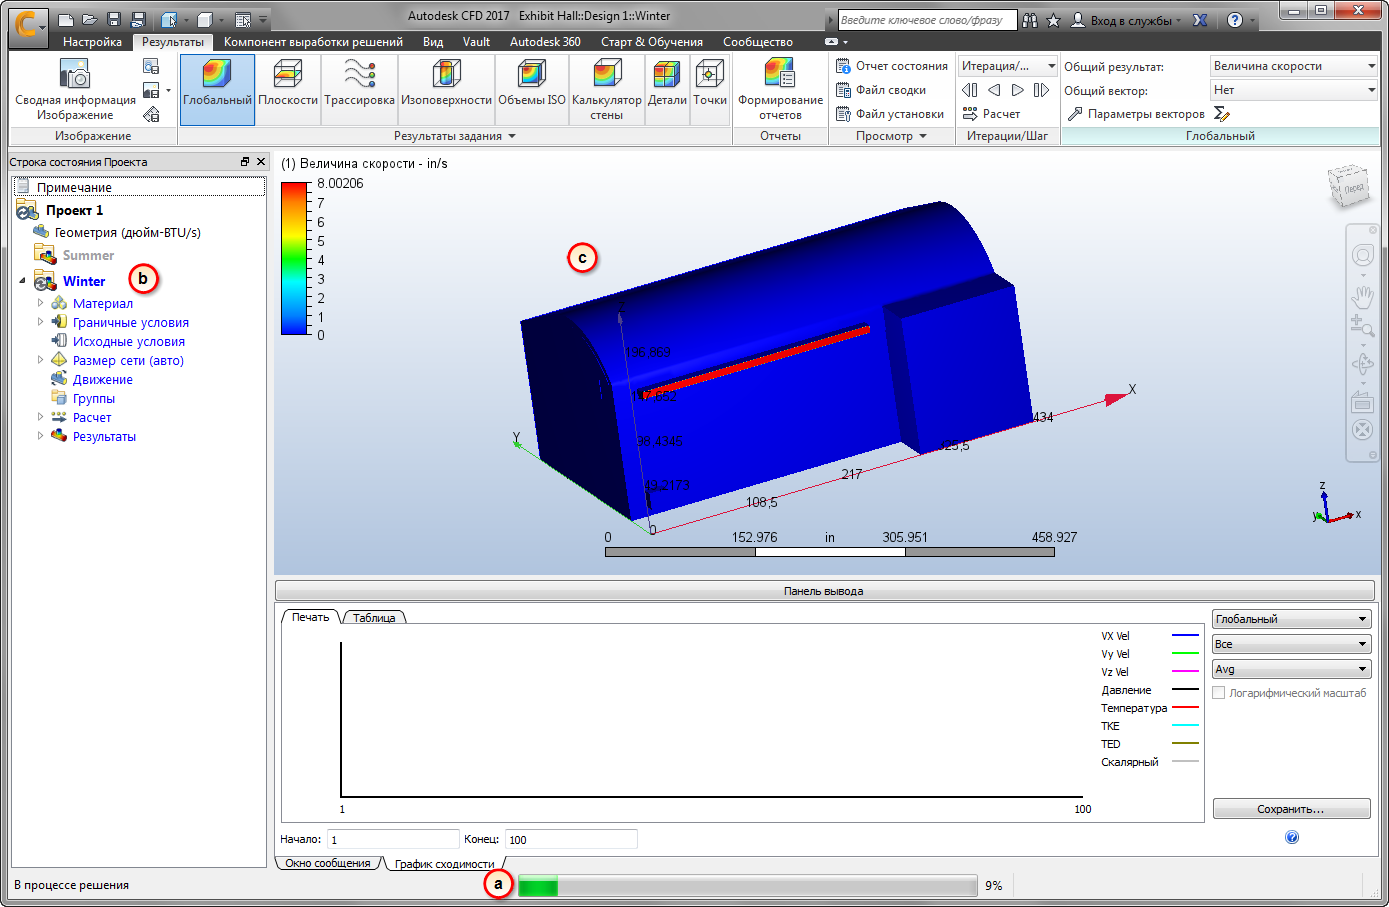1389x907 pixels.
Task: Open Параметры векторов vector settings
Action: (1136, 114)
